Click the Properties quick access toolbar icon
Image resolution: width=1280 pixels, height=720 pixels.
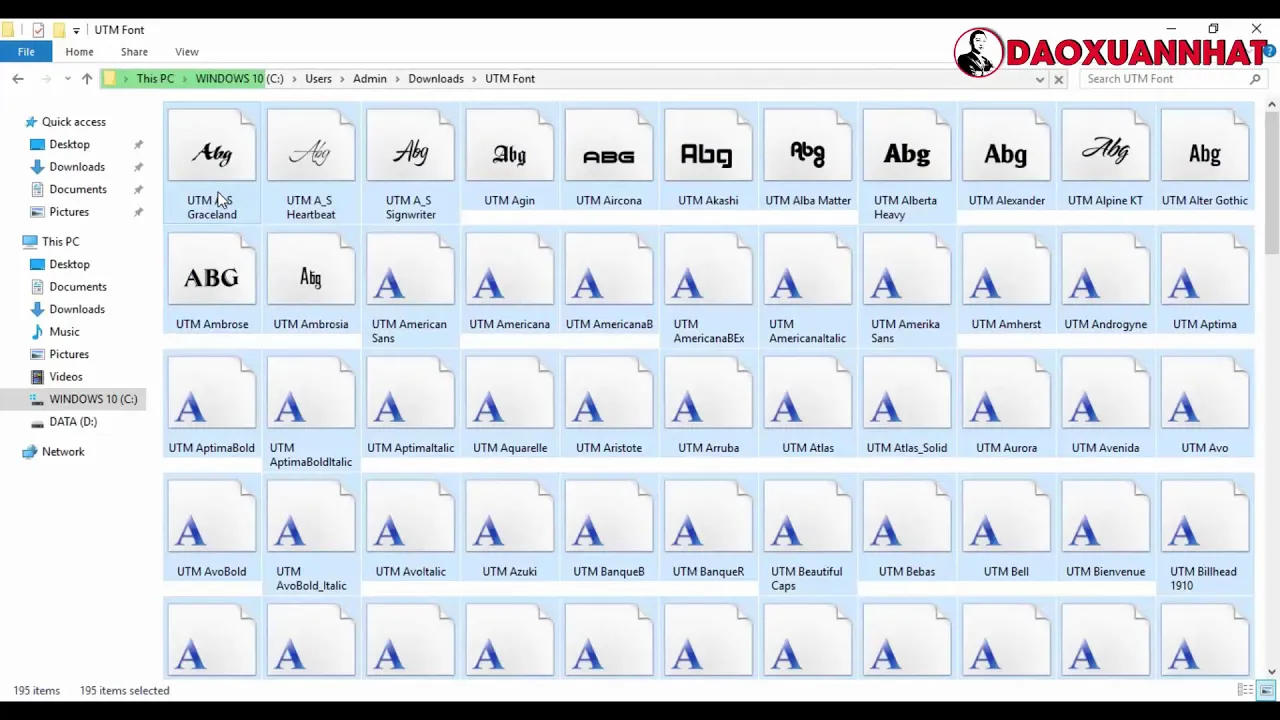38,30
